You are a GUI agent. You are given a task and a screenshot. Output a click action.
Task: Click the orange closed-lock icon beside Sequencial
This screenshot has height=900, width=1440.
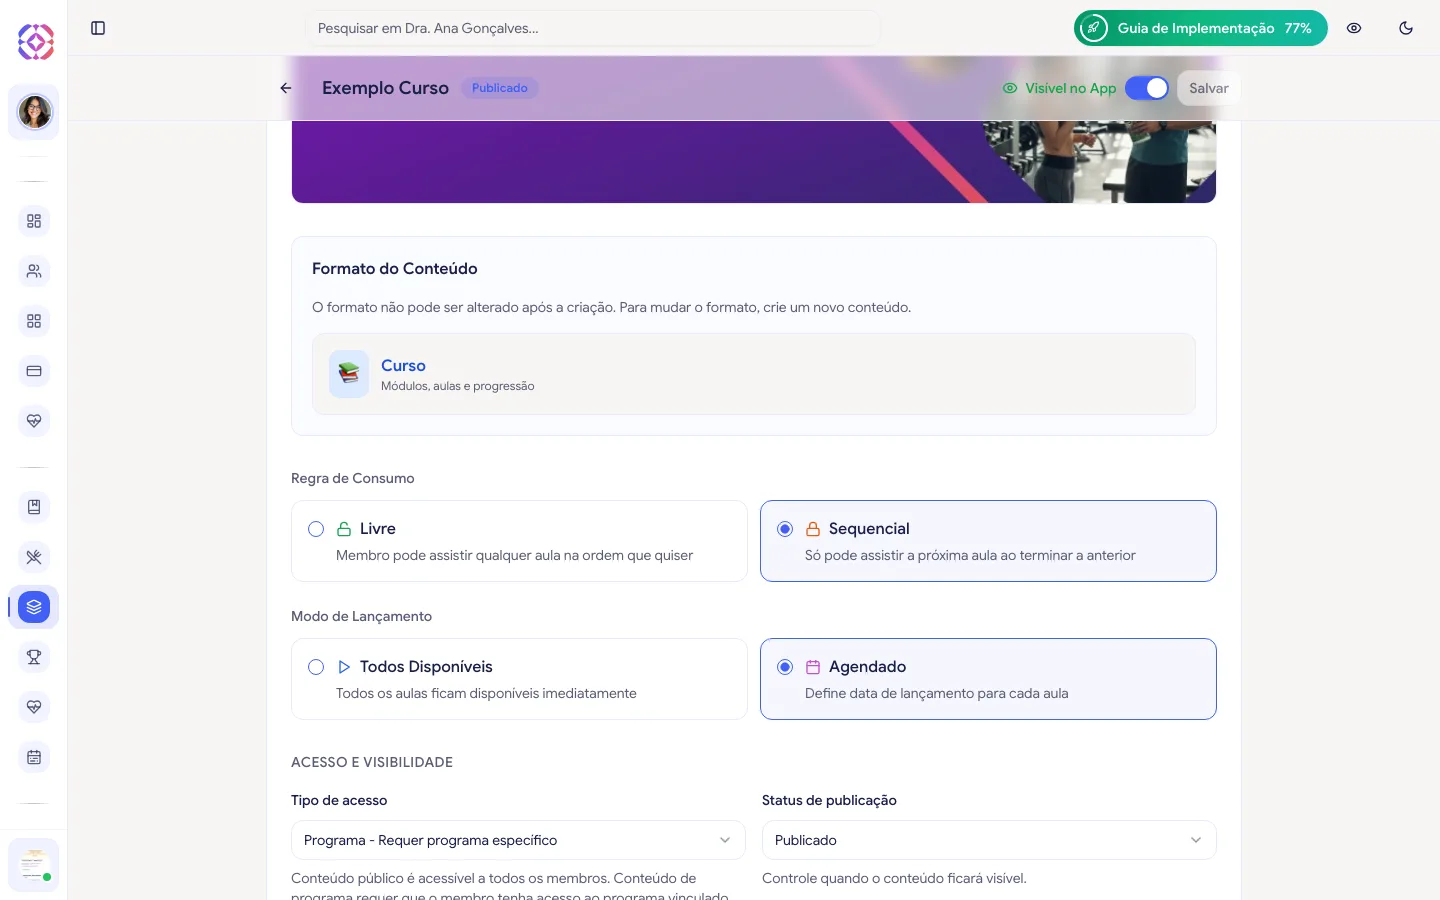coord(813,529)
